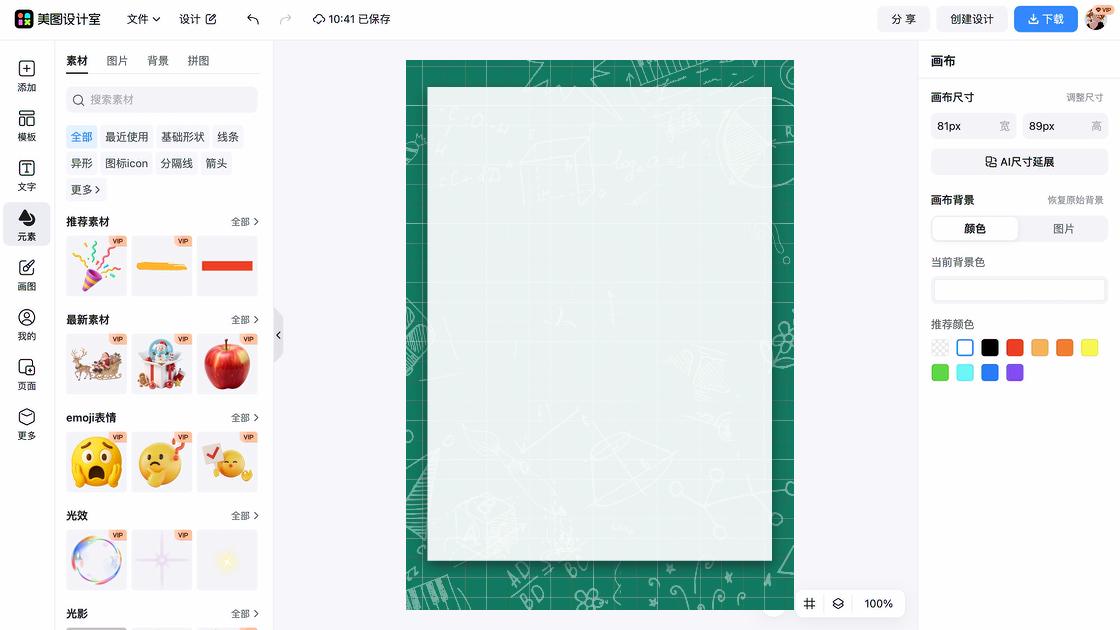Select the snowman gift box element
The width and height of the screenshot is (1120, 630).
pos(162,364)
